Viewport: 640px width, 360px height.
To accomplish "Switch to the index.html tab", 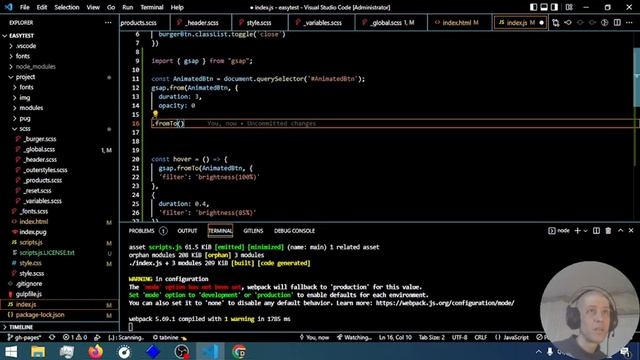I will (460, 23).
